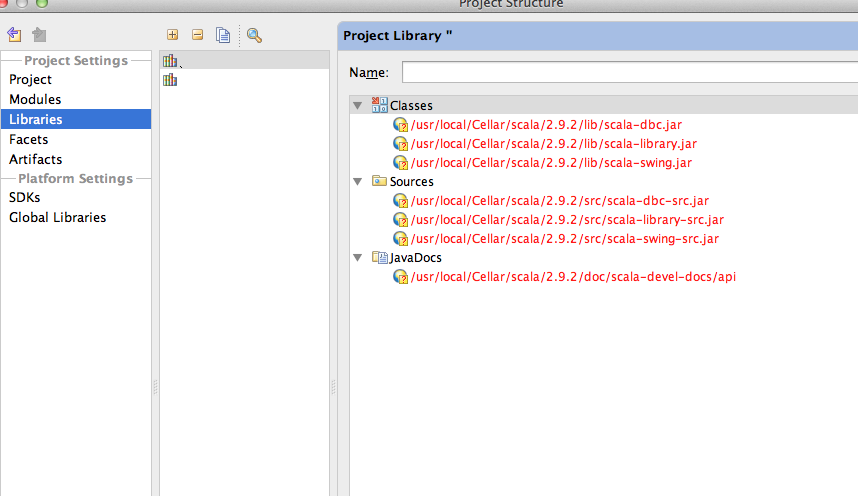858x496 pixels.
Task: Select scala-library.jar class entry
Action: pos(554,144)
